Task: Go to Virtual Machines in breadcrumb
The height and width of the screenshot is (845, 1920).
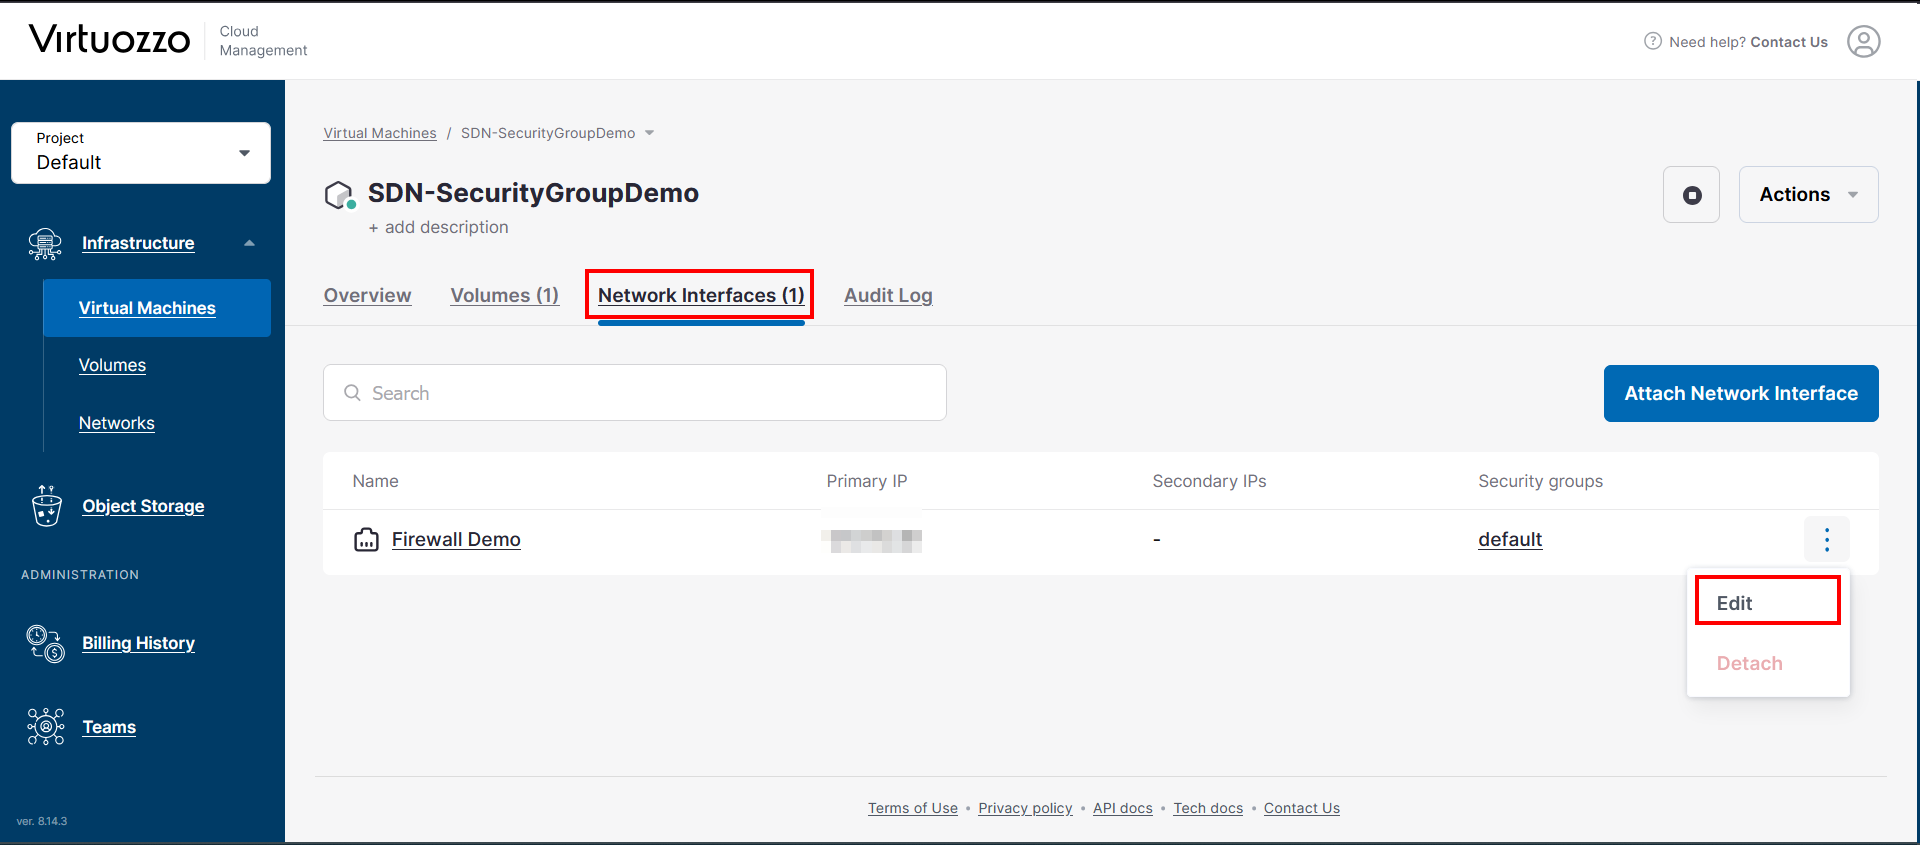Action: coord(380,133)
